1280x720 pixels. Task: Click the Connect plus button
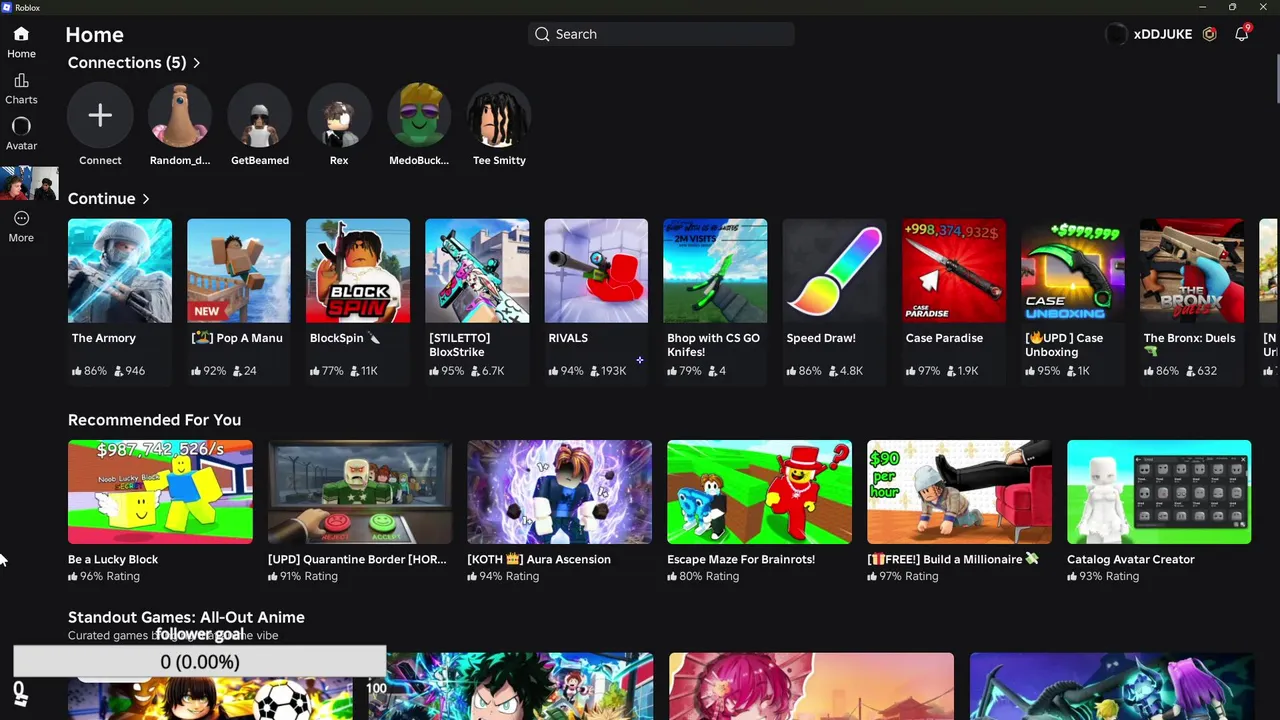(x=100, y=115)
